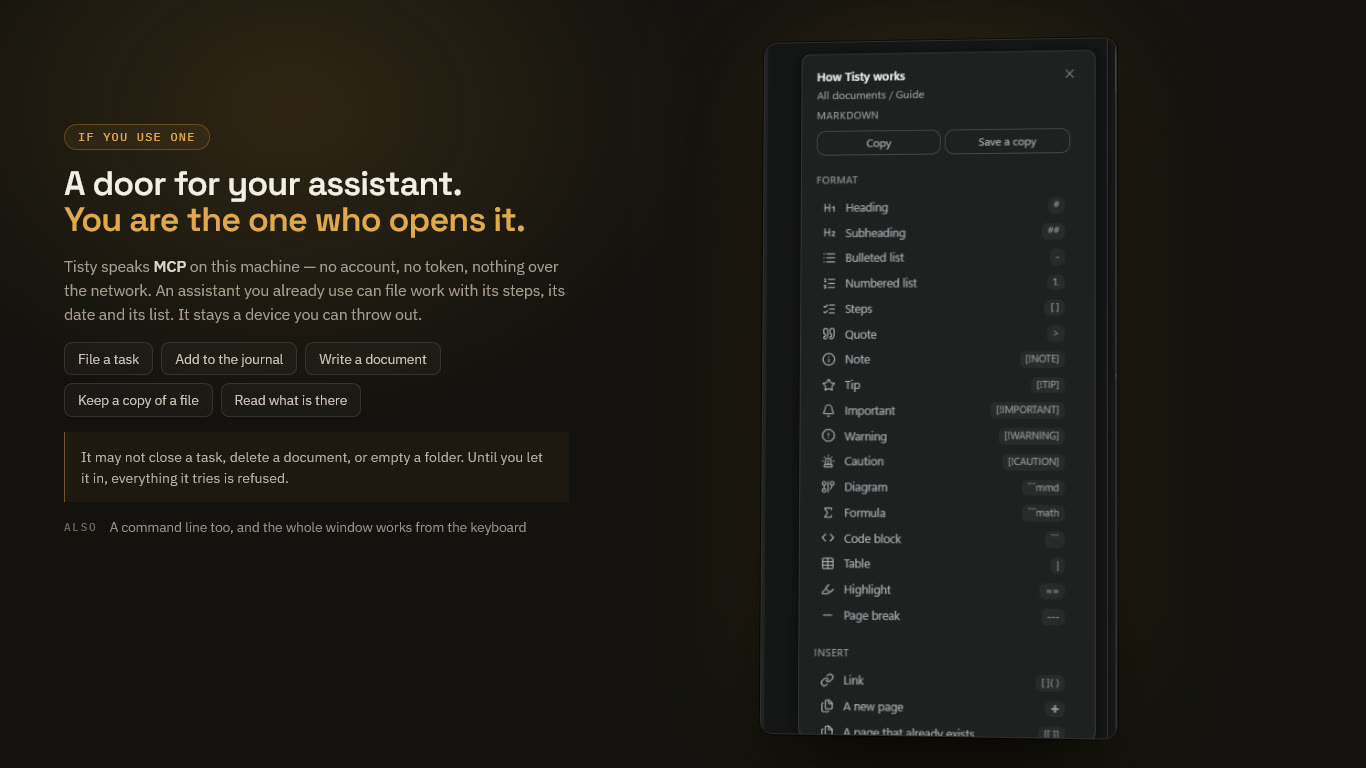Click the Heading H1 format icon

click(x=829, y=208)
